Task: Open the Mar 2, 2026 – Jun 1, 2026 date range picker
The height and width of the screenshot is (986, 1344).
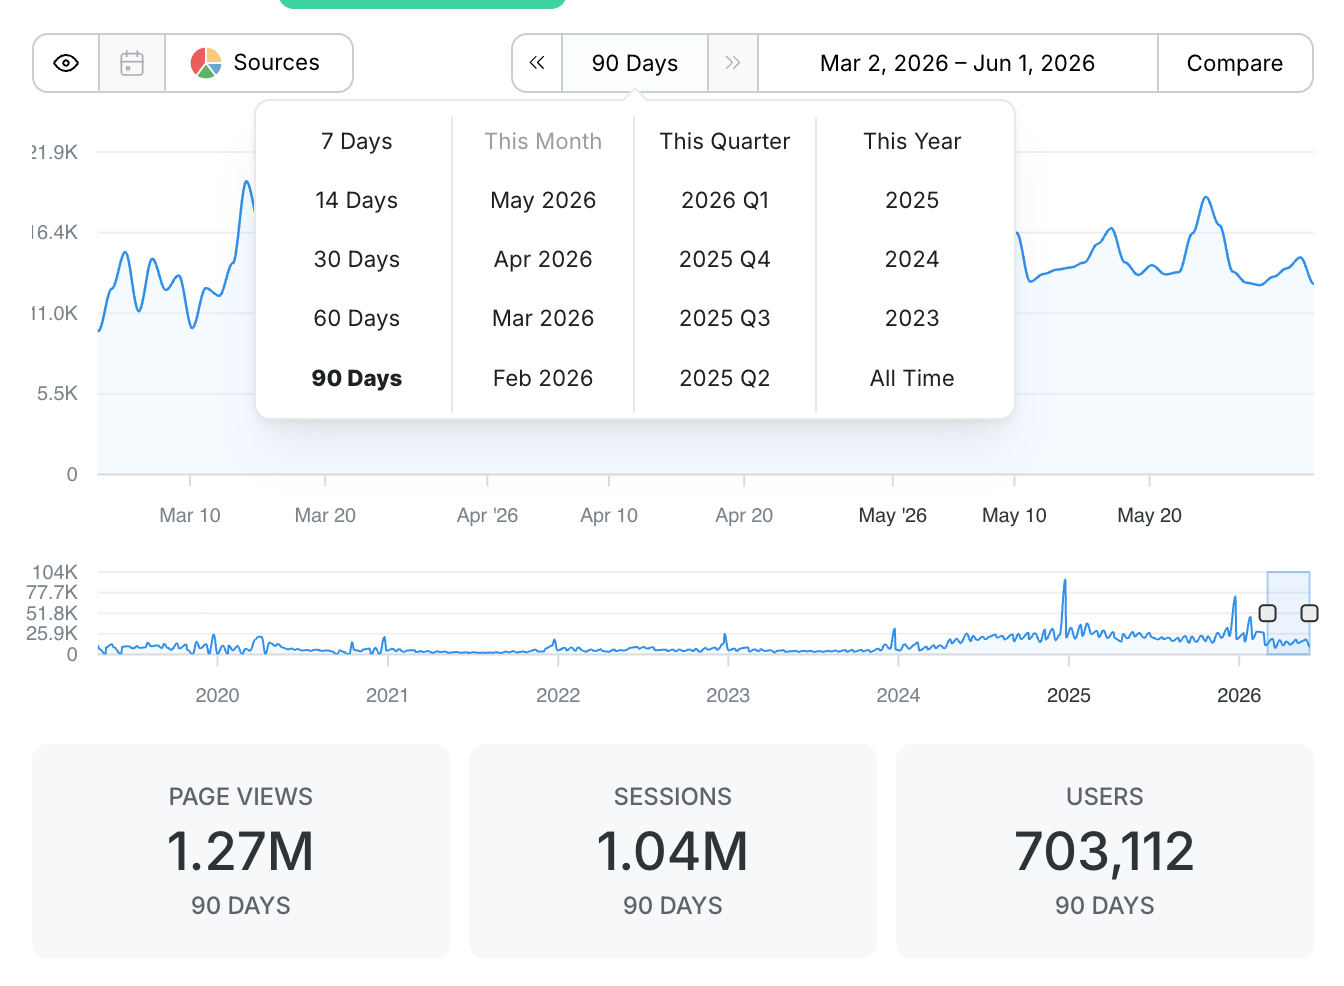Action: (958, 63)
